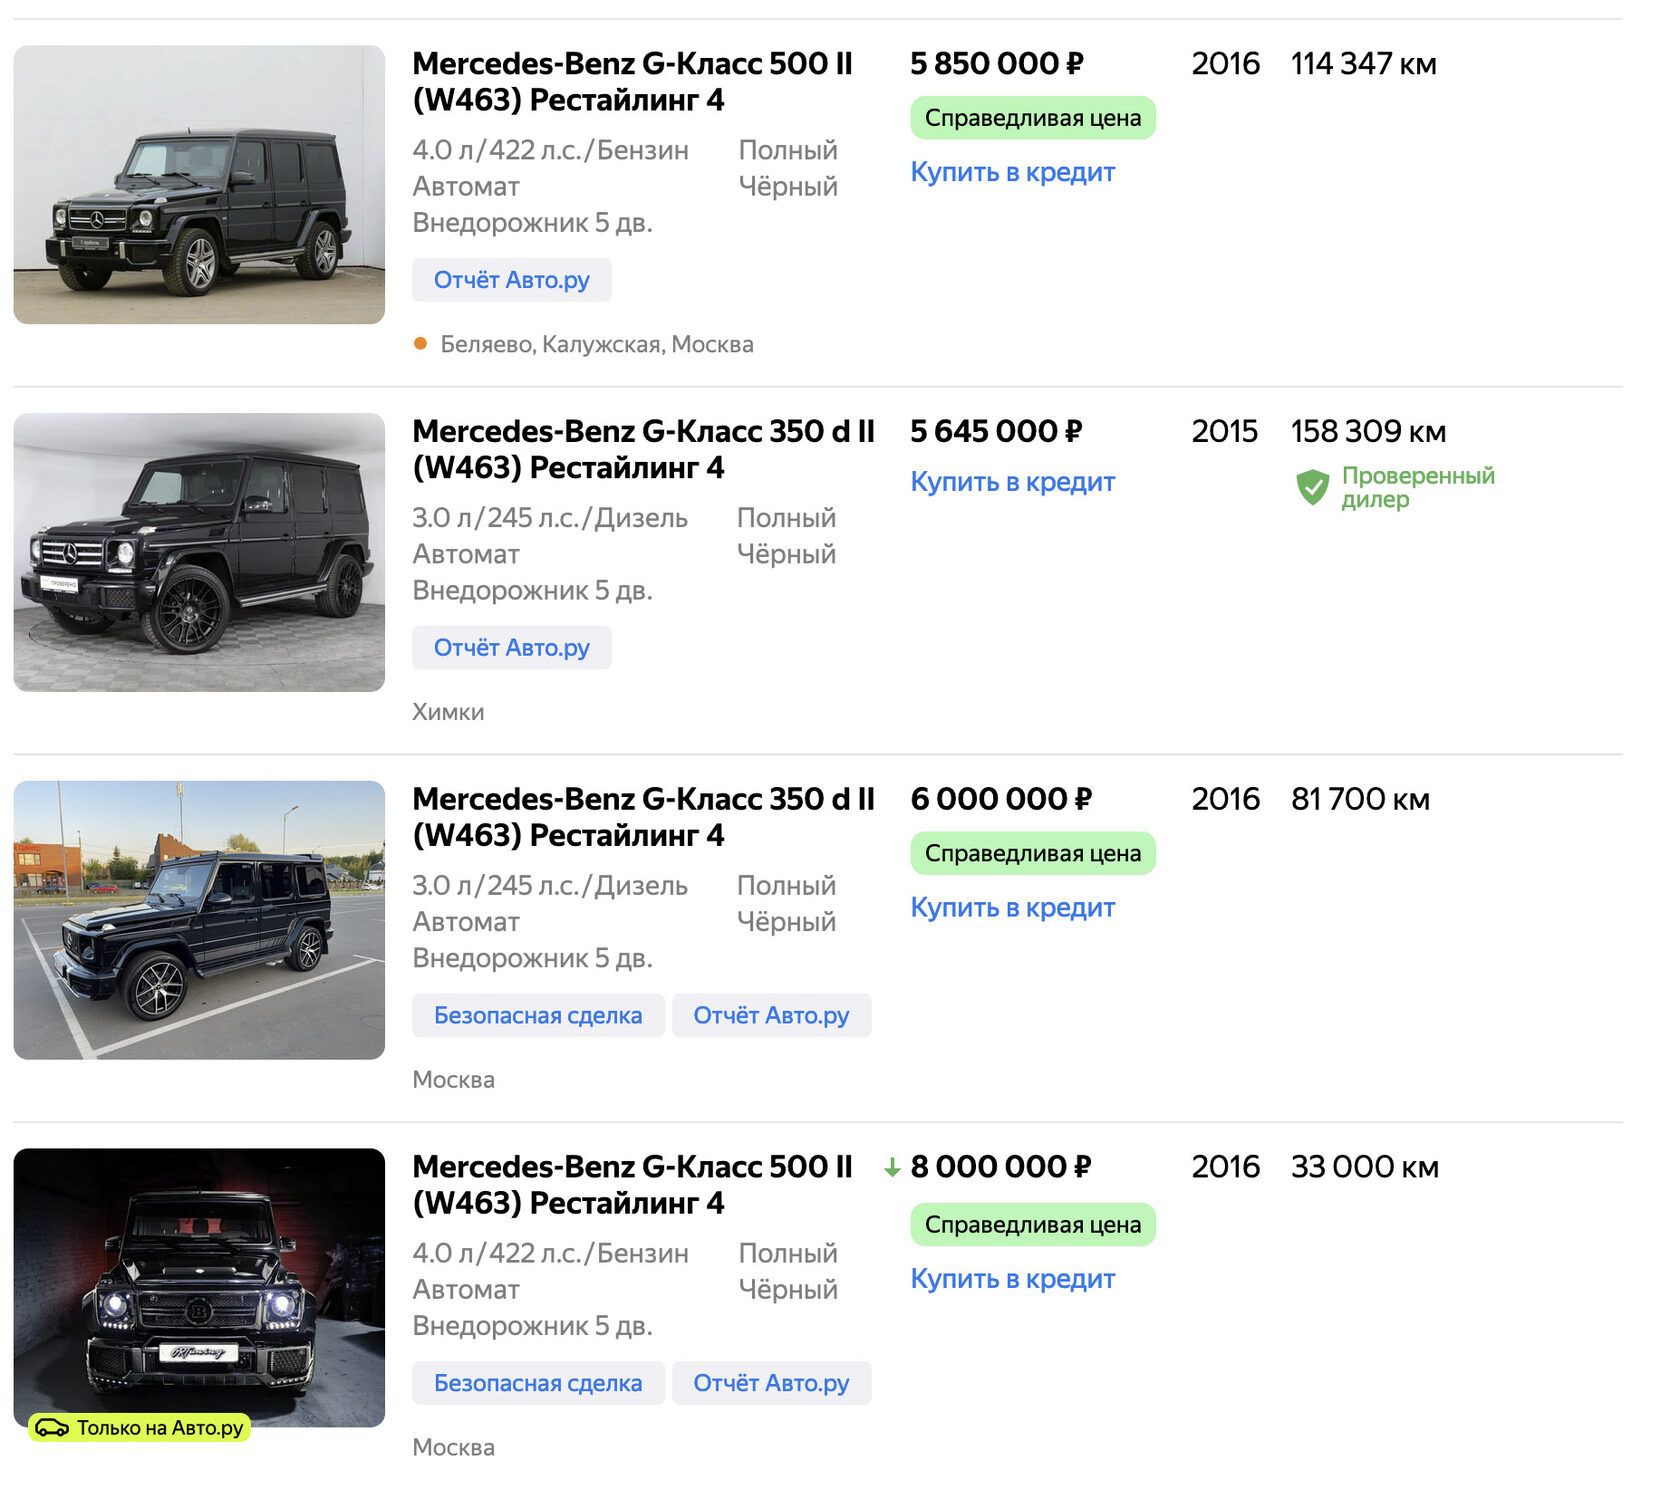
Task: Open the photo of the 8 000 000 ₽ G-Класс
Action: click(199, 1287)
